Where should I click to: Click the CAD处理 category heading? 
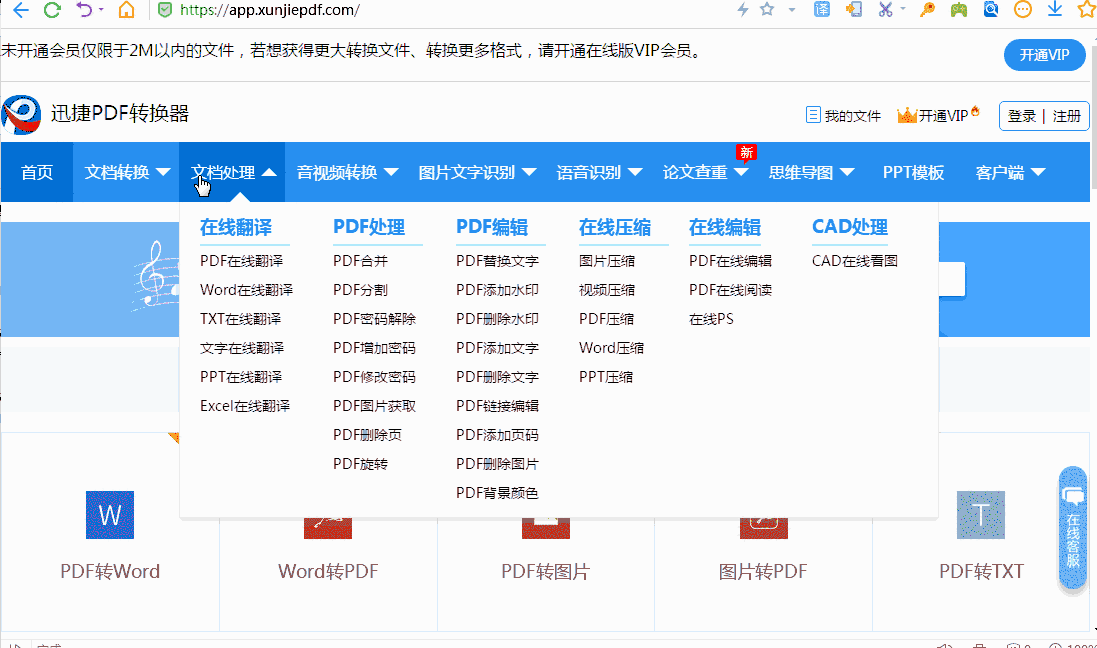click(x=850, y=227)
